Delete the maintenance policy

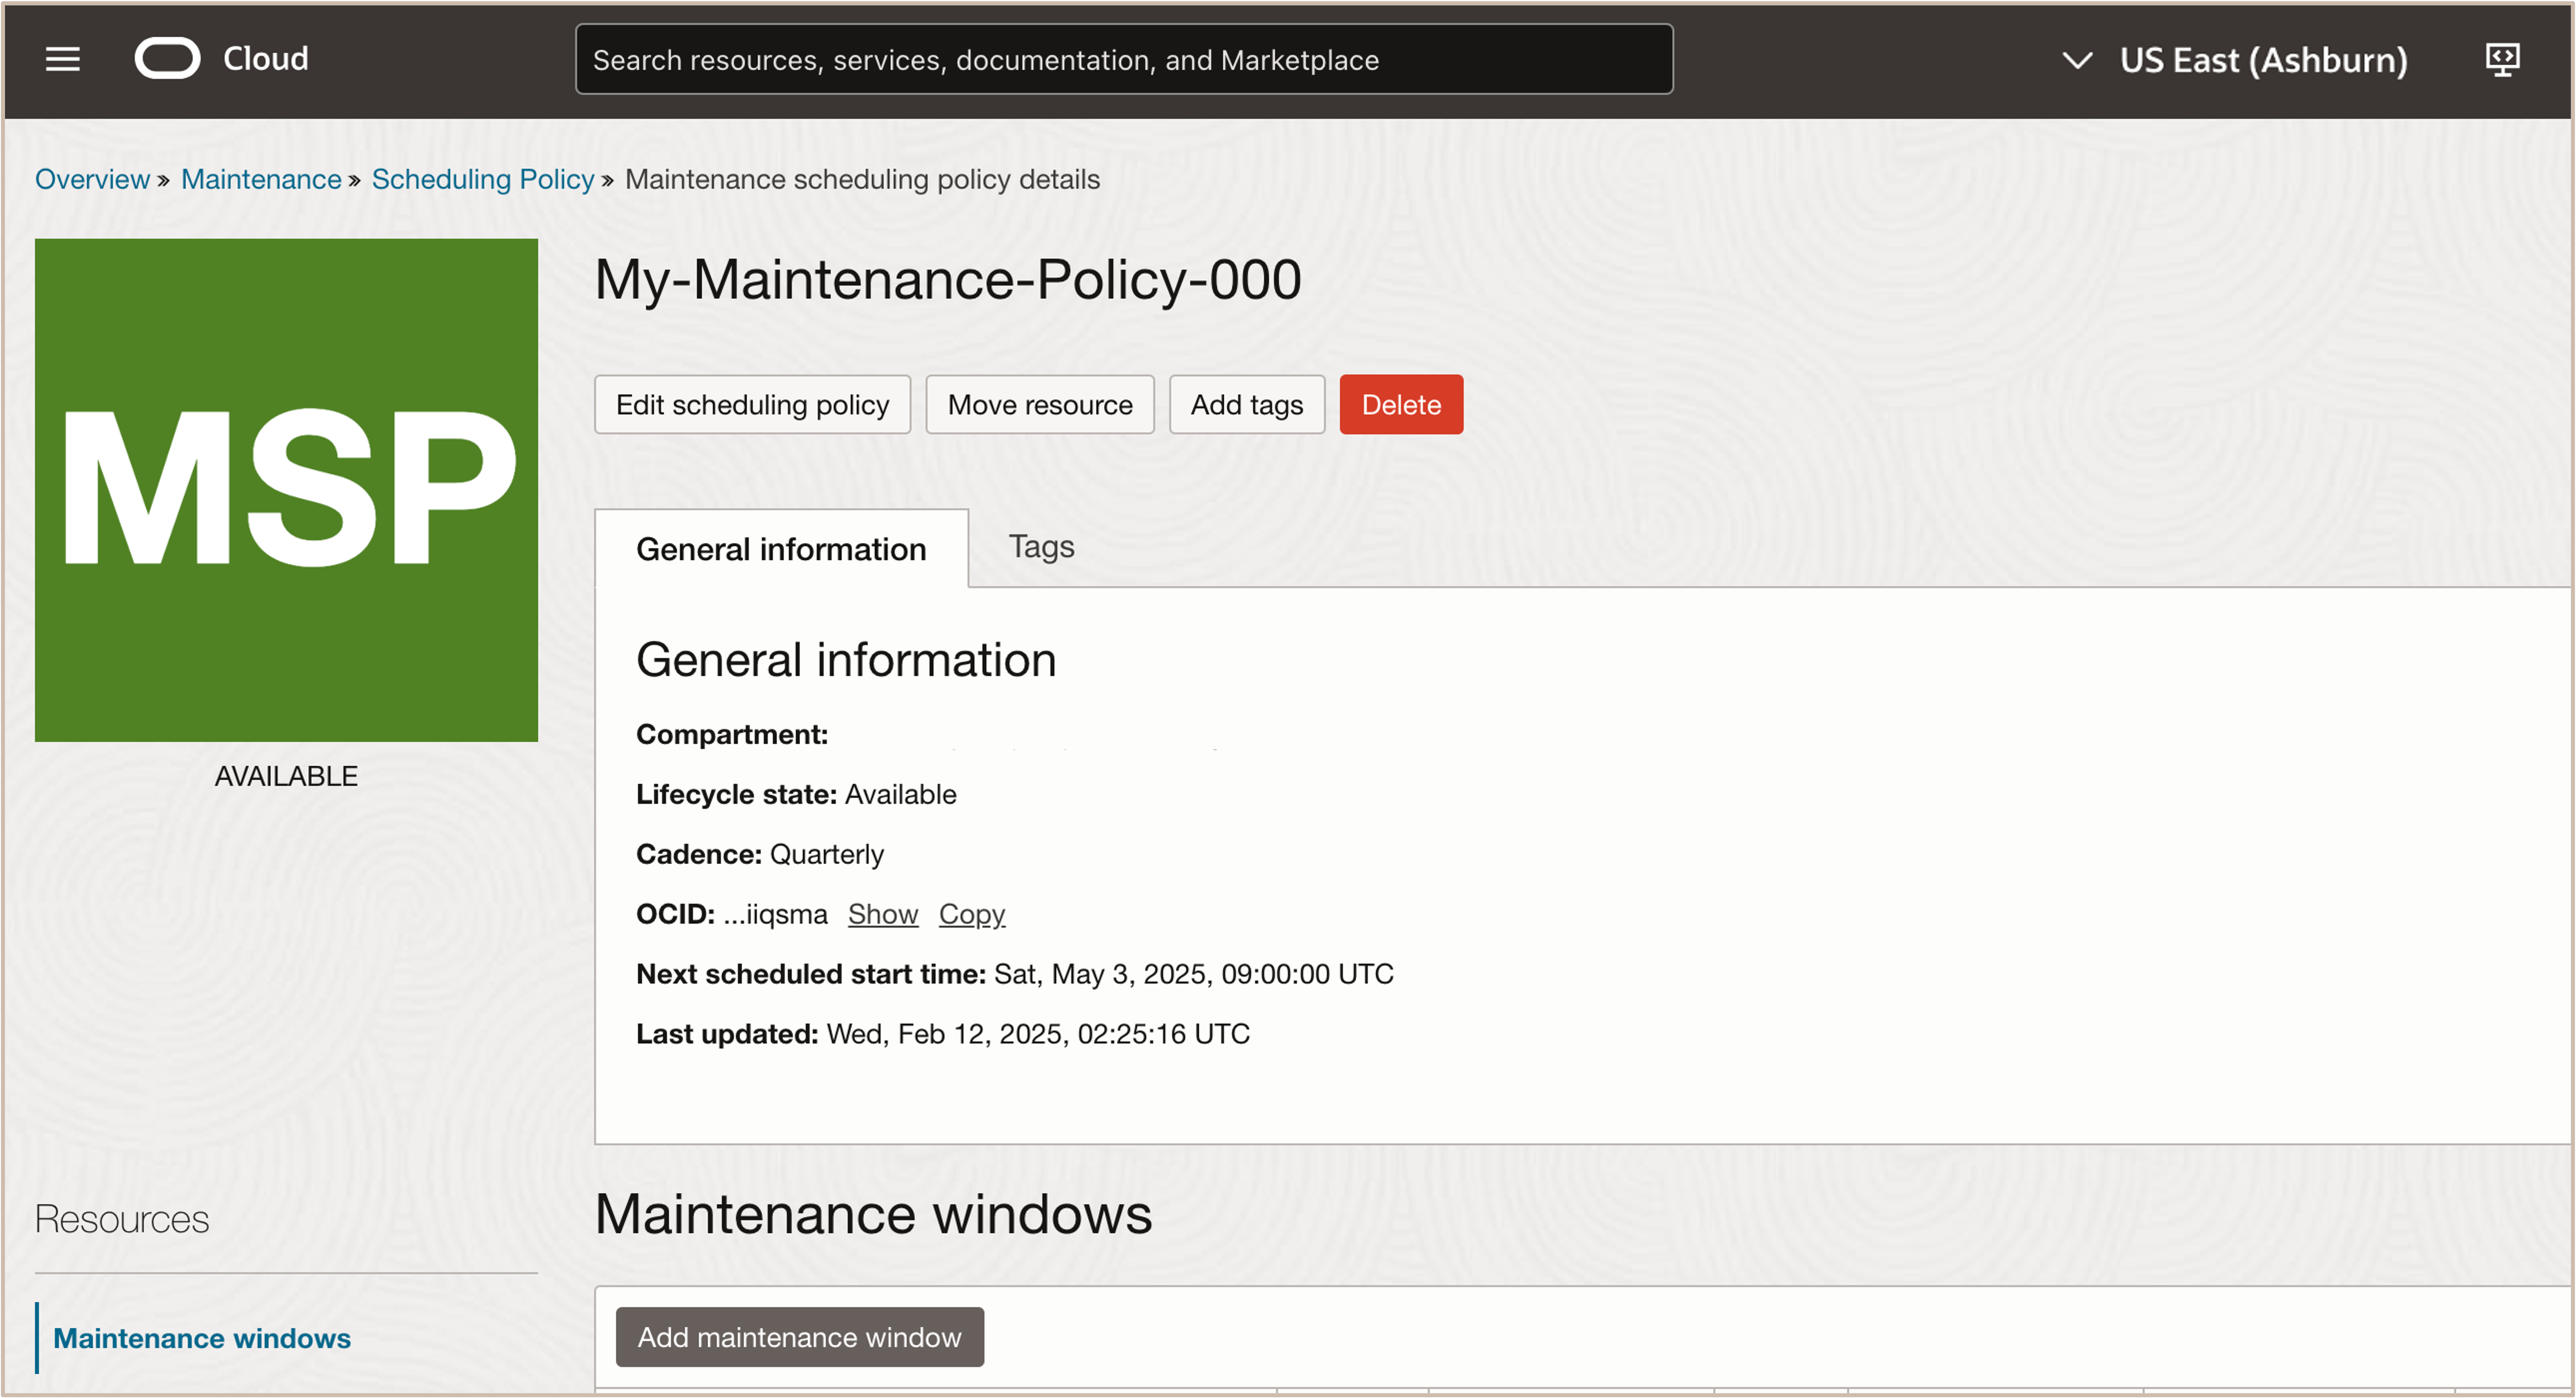pos(1400,404)
